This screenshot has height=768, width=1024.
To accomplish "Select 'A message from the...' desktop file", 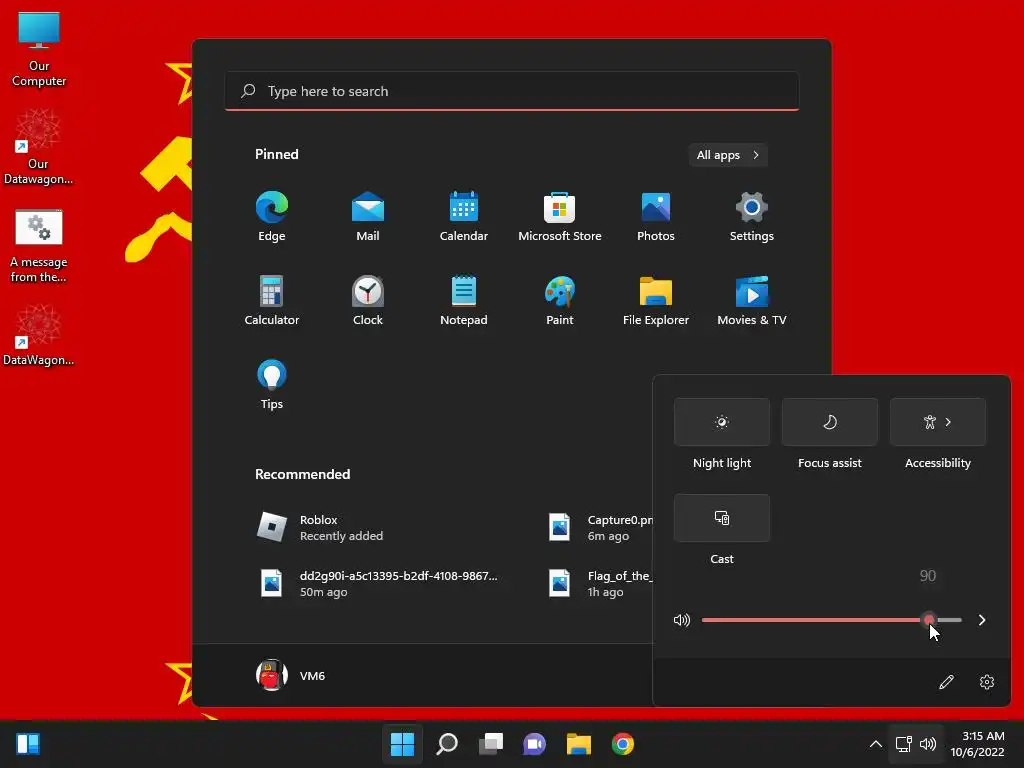I will (39, 247).
